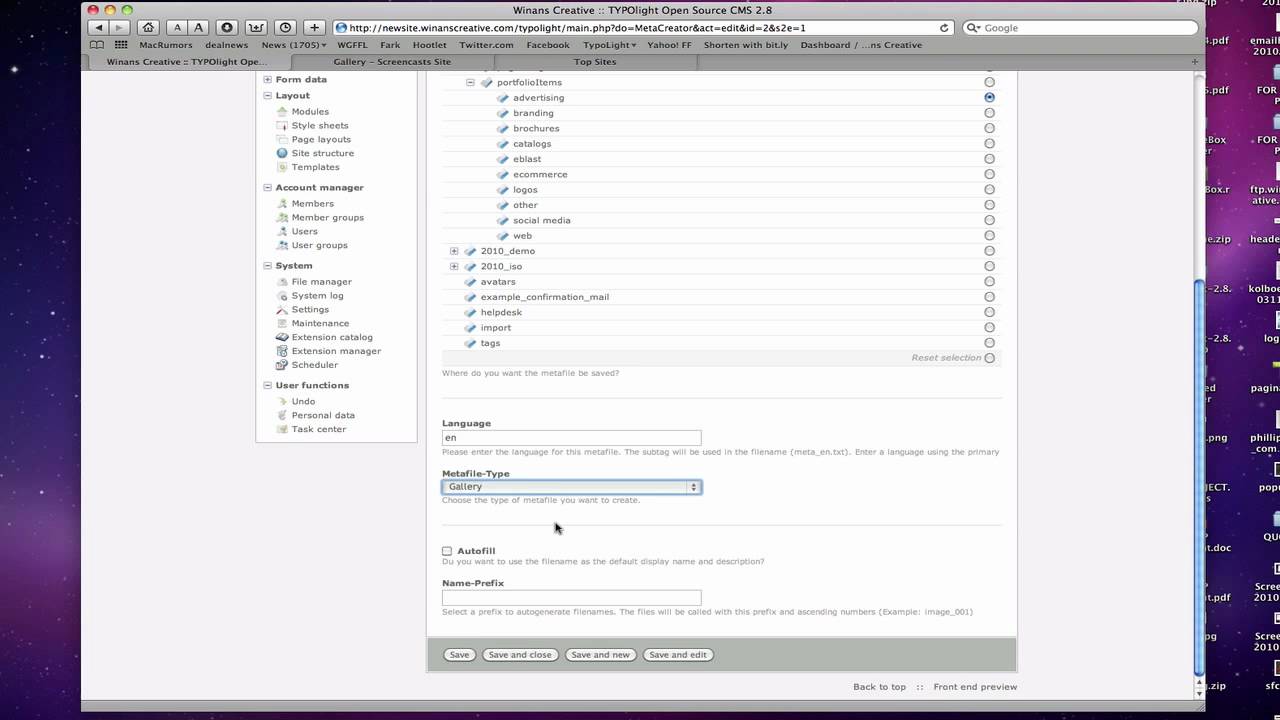The height and width of the screenshot is (720, 1280).
Task: Open Extension manager icon
Action: pos(282,351)
